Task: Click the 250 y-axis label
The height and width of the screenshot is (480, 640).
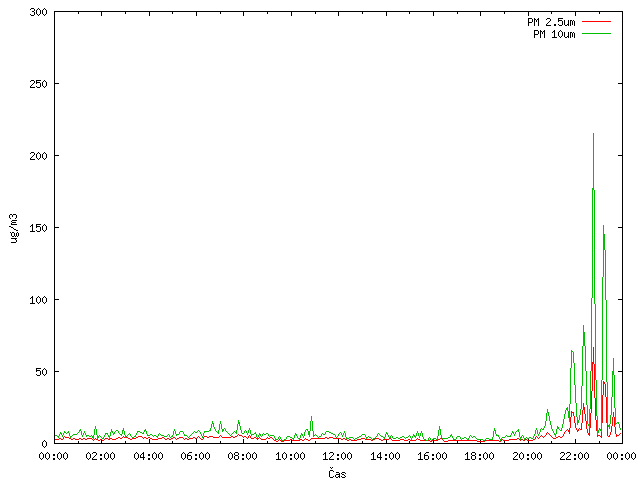Action: click(39, 84)
